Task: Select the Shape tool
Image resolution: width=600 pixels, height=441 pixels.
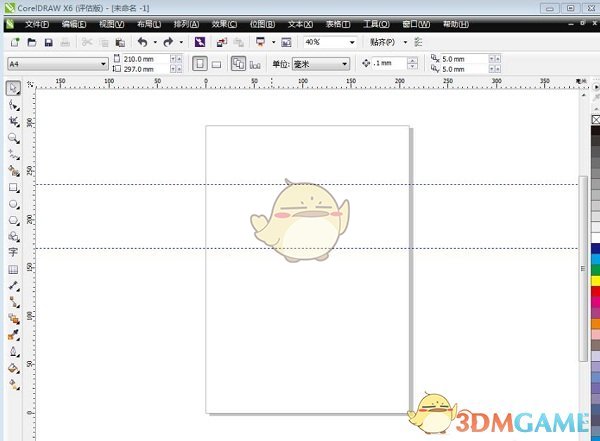Action: point(14,105)
